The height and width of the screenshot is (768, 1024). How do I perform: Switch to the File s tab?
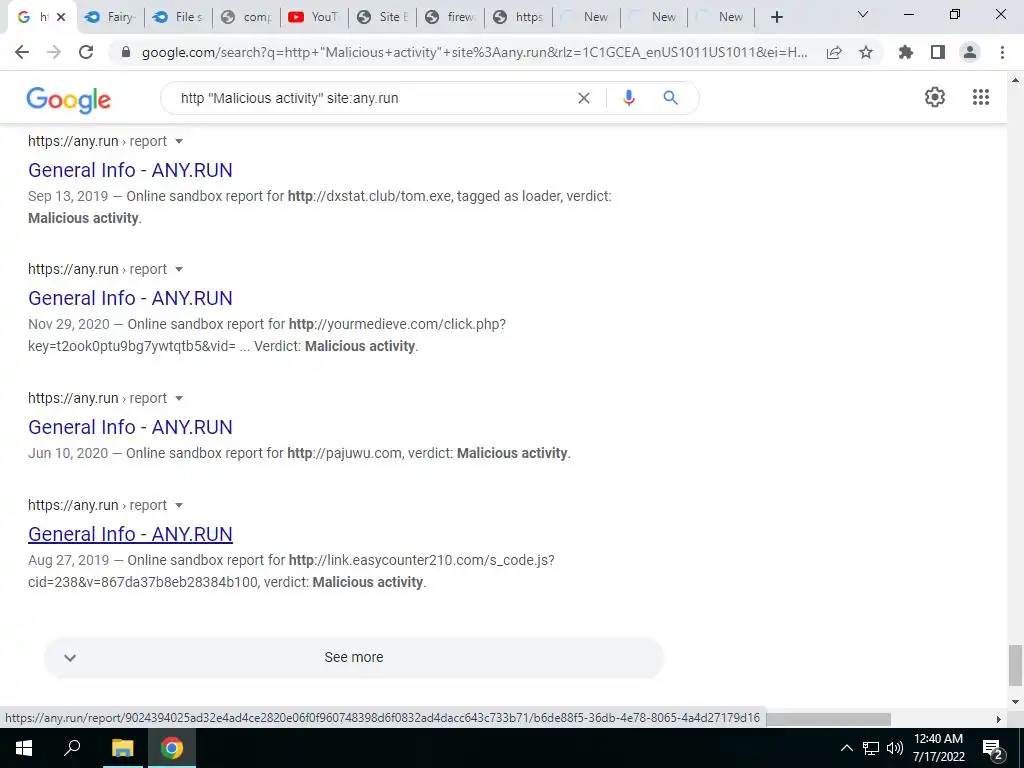[x=178, y=17]
